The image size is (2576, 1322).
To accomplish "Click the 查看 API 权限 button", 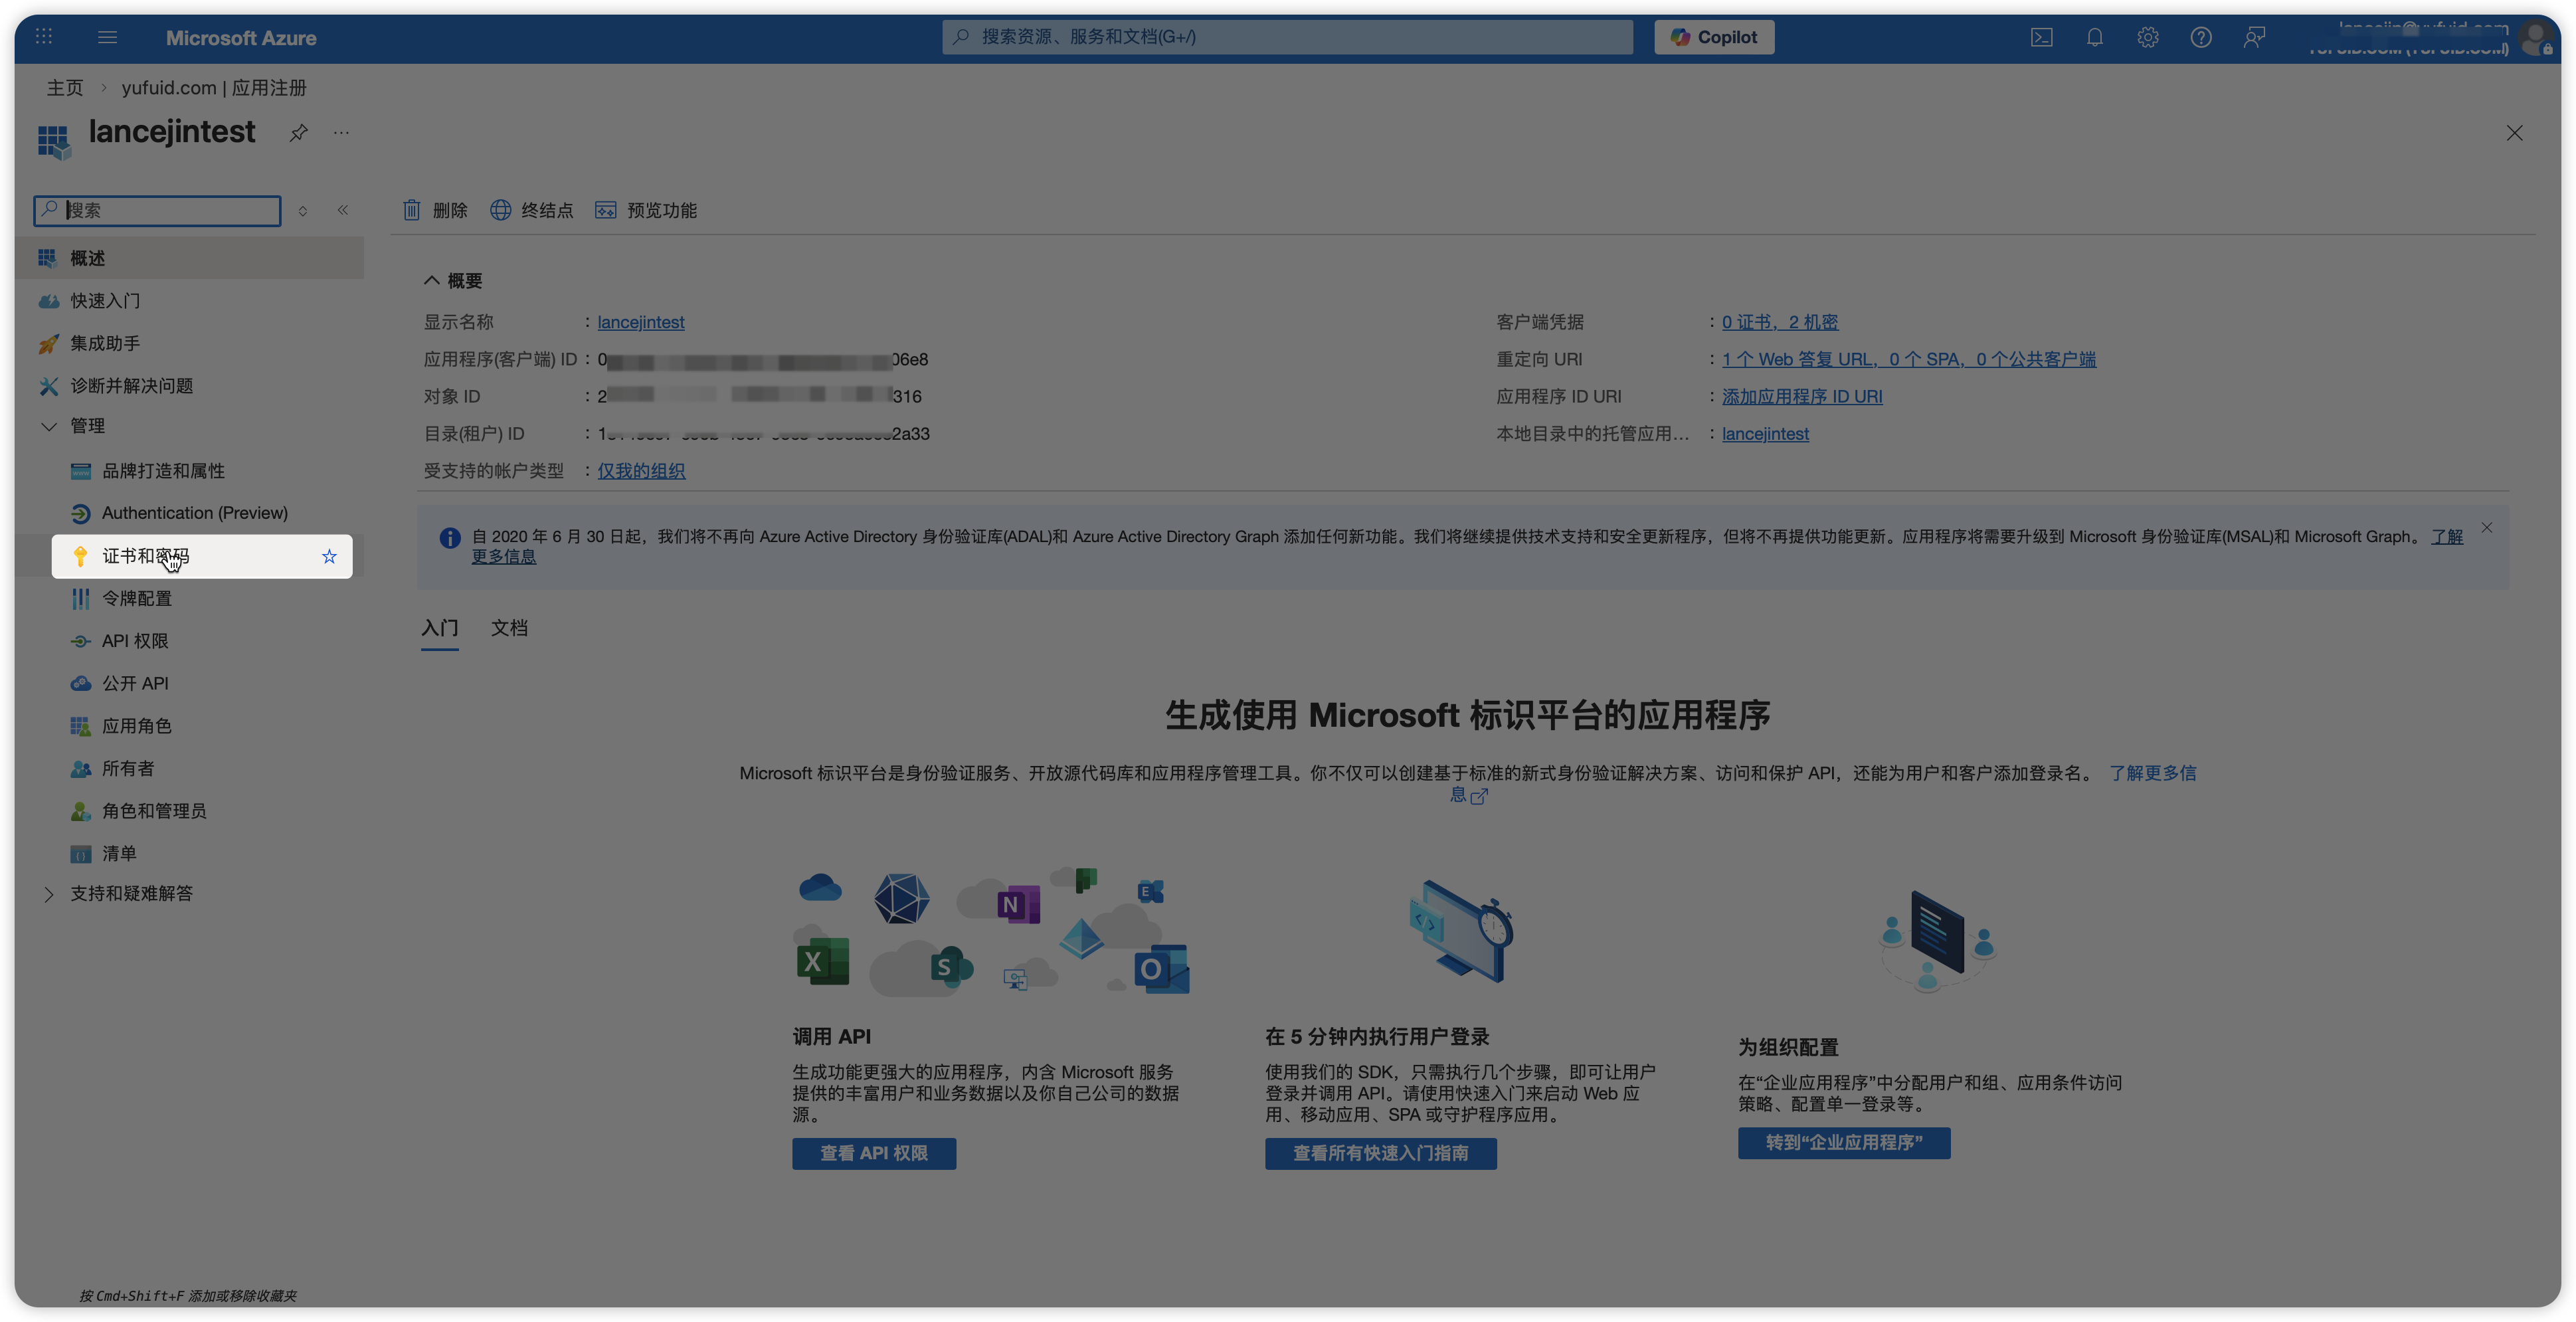I will coord(873,1153).
